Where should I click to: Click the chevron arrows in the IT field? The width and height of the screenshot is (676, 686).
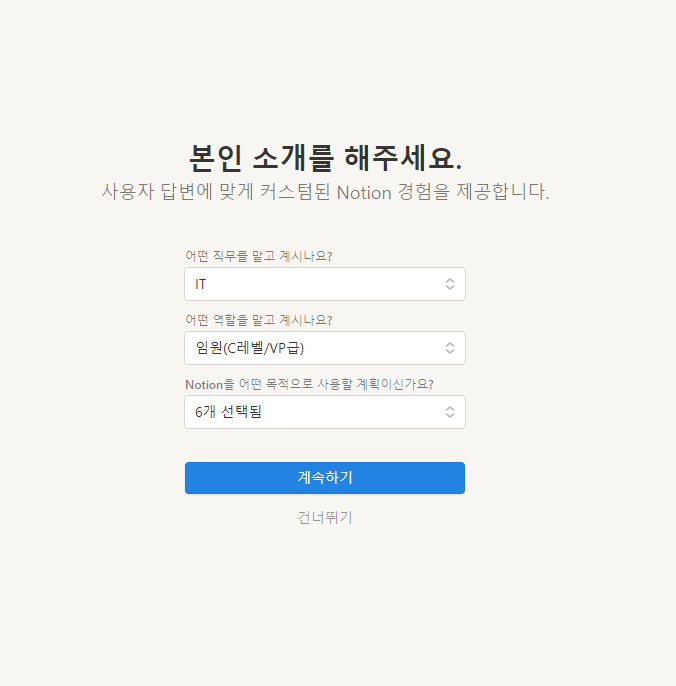coord(450,284)
